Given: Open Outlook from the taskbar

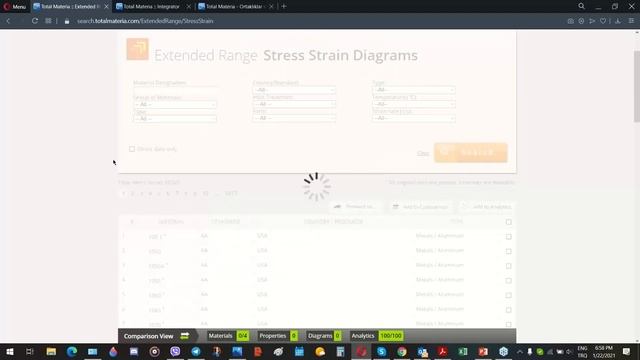Looking at the screenshot, I should coord(422,351).
